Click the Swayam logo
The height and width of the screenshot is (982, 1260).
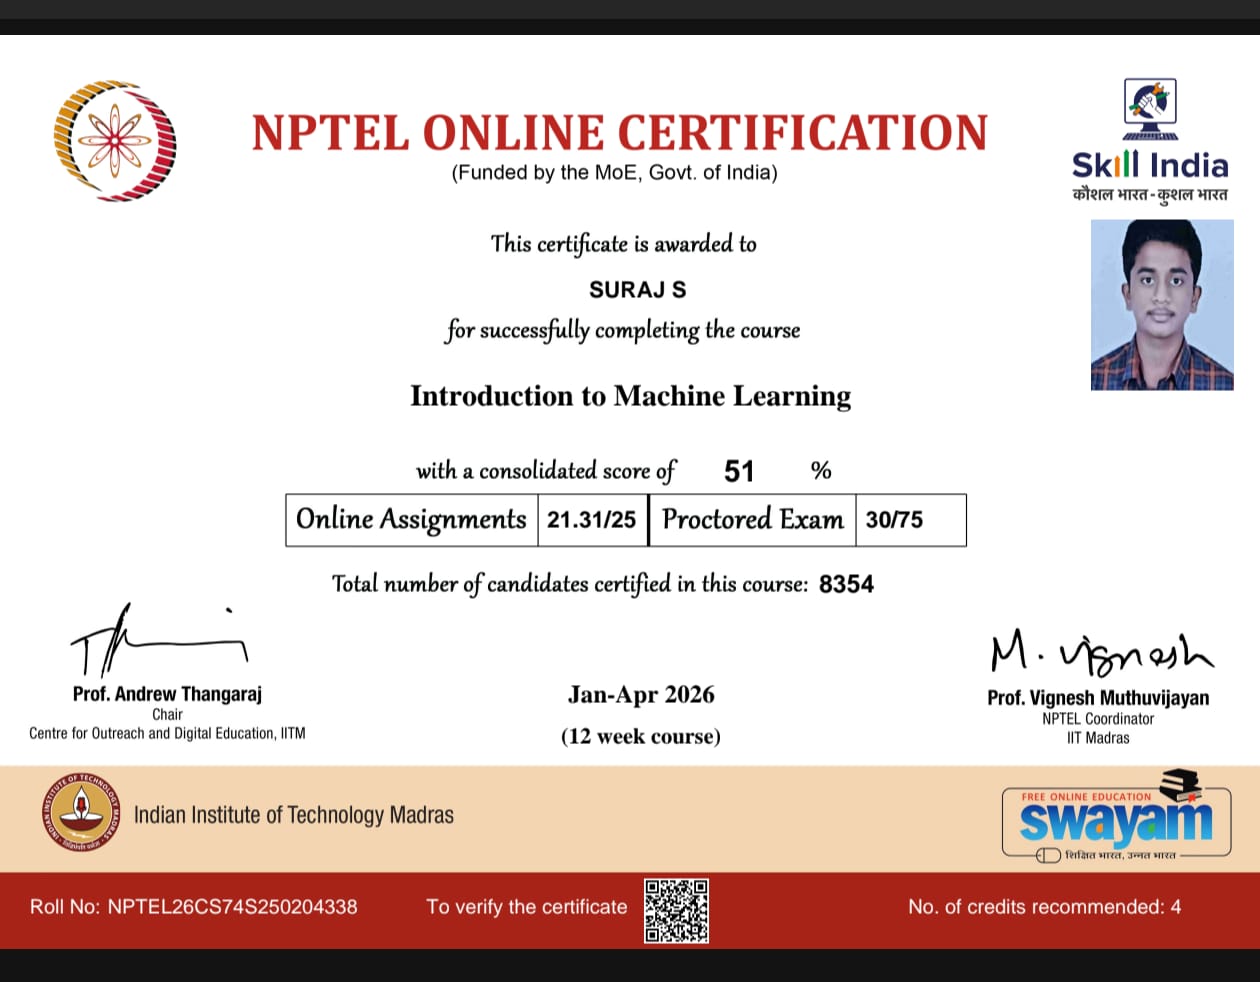coord(1116,815)
